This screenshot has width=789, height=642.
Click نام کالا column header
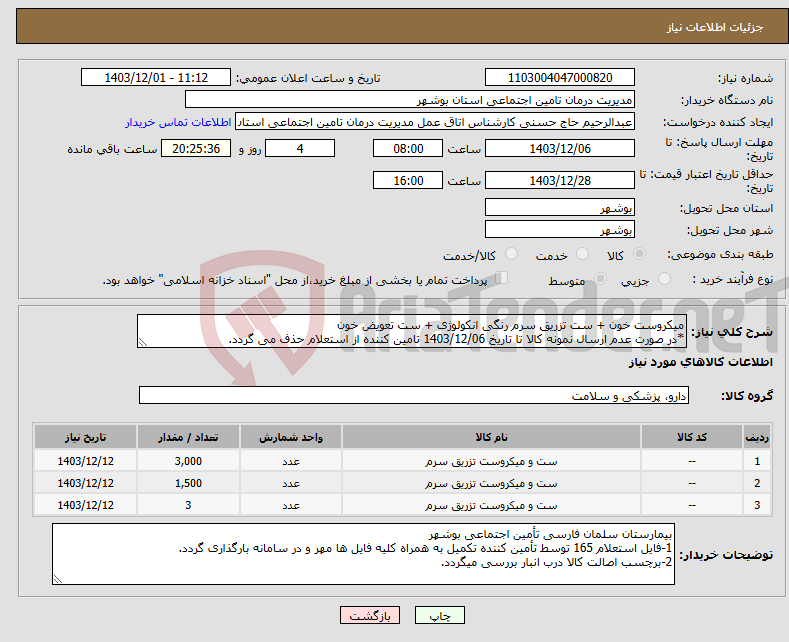[491, 437]
